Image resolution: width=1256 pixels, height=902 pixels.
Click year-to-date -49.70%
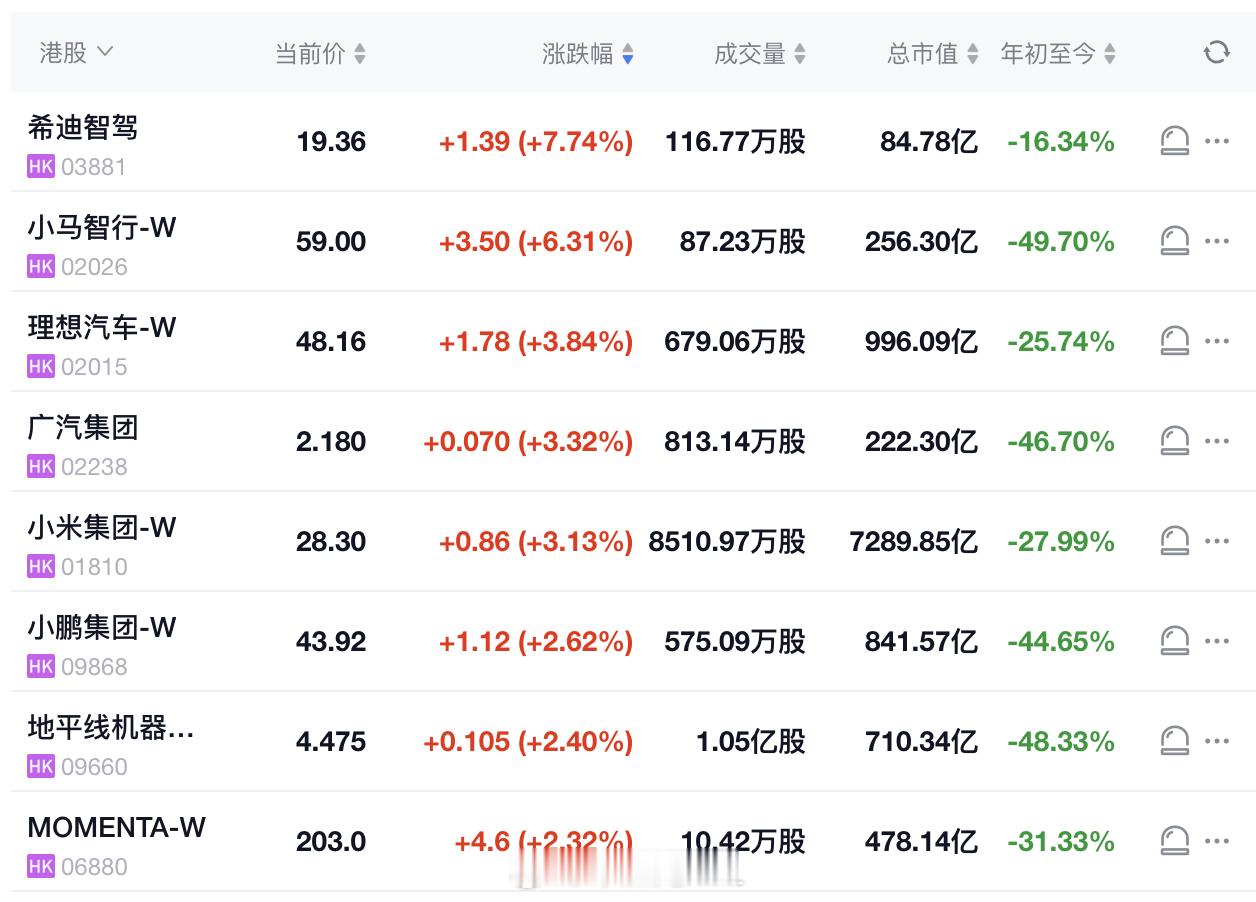pos(1061,242)
